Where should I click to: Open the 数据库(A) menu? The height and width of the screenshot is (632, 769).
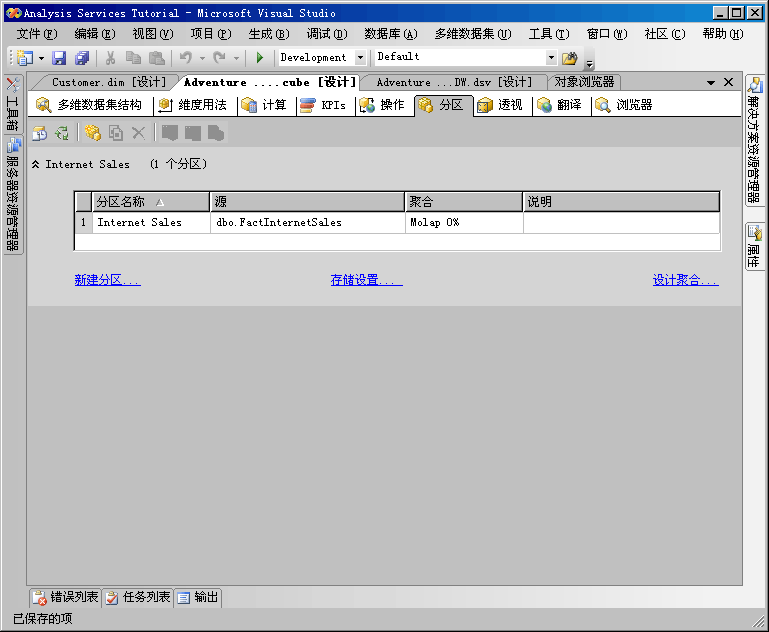click(390, 34)
